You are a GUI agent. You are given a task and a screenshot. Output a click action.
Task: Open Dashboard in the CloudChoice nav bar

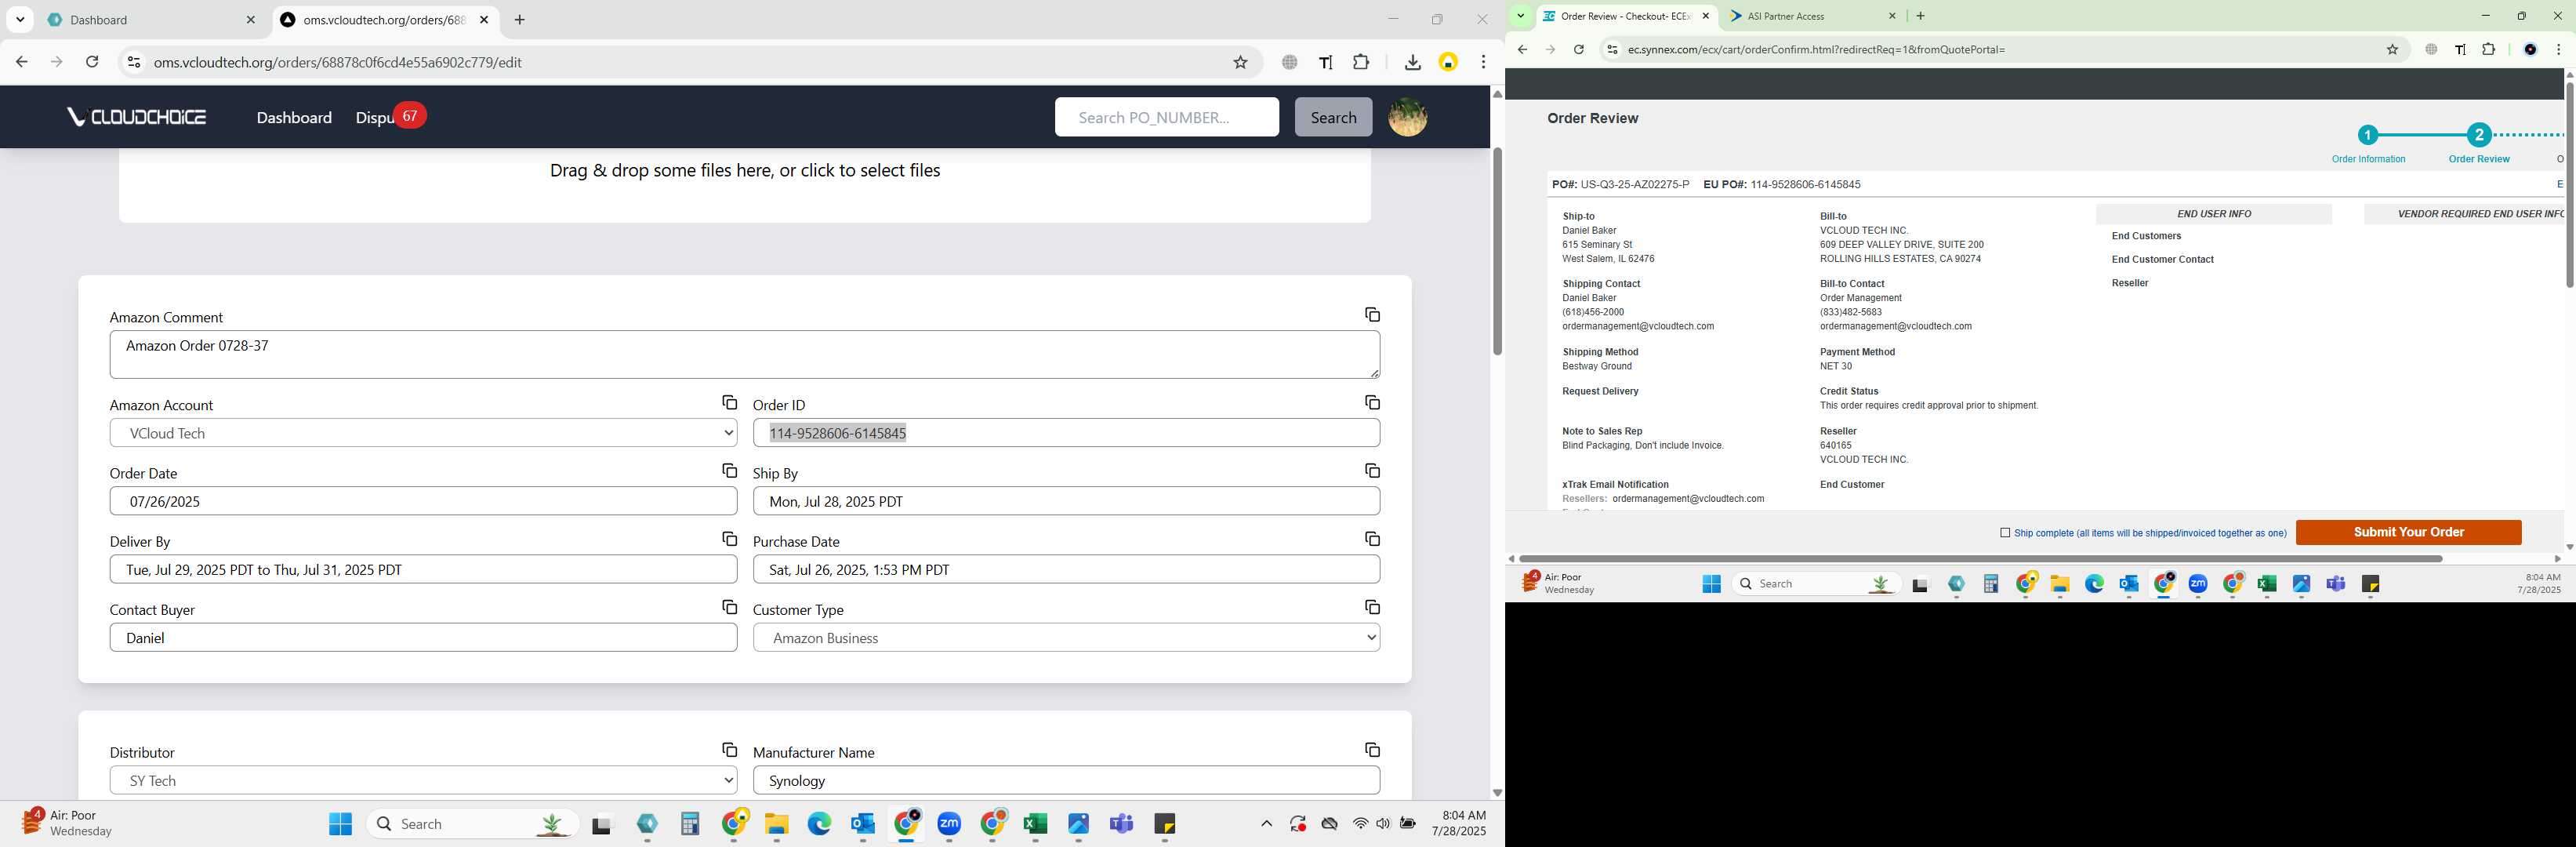point(294,117)
